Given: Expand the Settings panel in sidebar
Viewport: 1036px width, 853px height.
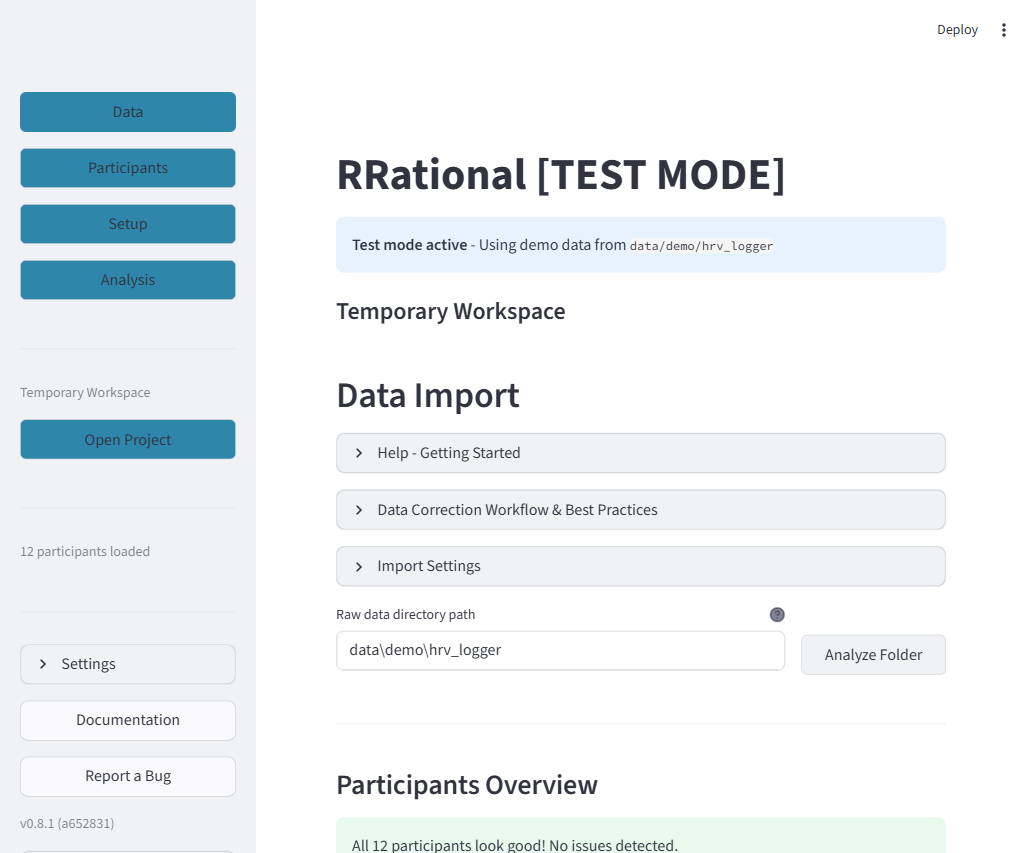Looking at the screenshot, I should pyautogui.click(x=128, y=664).
